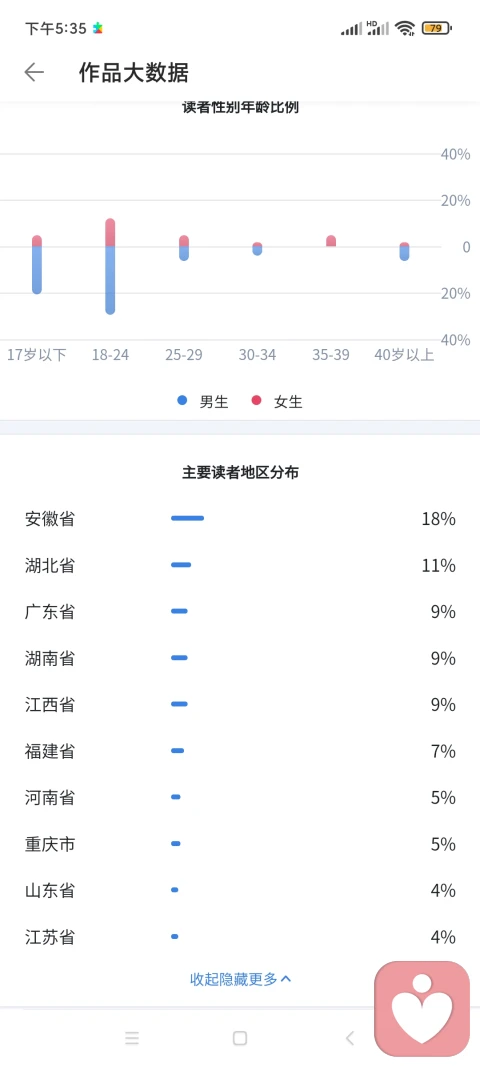Tap the 主要读者地区分布 section heading
This screenshot has height=1067, width=480.
pos(240,472)
